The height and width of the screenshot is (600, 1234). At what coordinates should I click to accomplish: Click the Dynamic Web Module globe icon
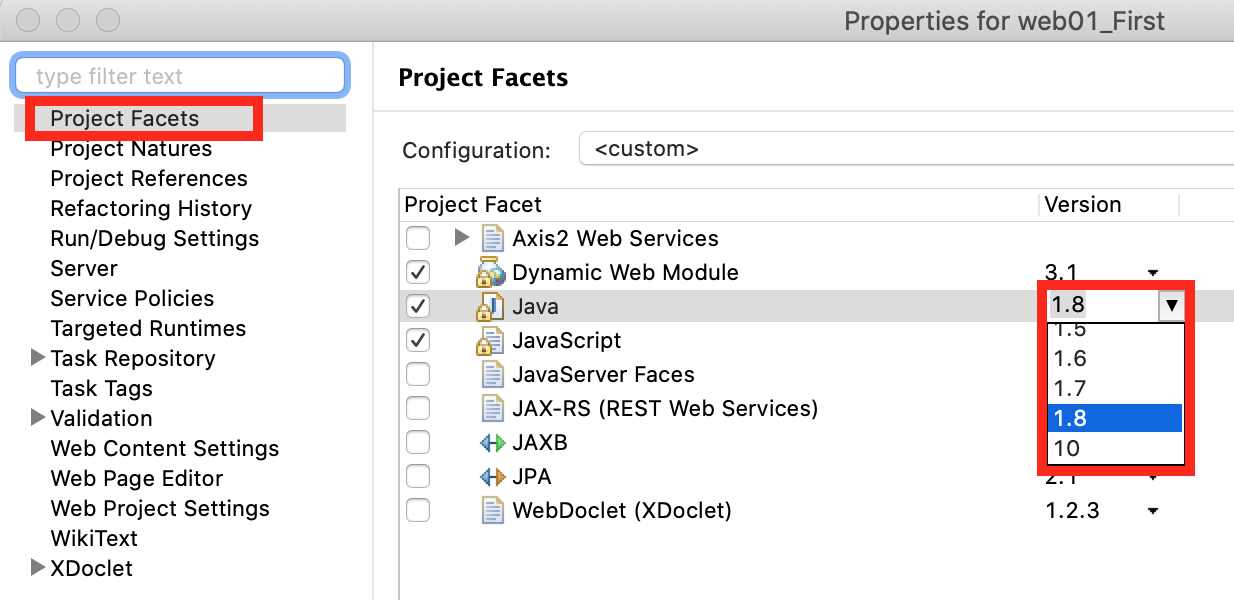[x=491, y=273]
